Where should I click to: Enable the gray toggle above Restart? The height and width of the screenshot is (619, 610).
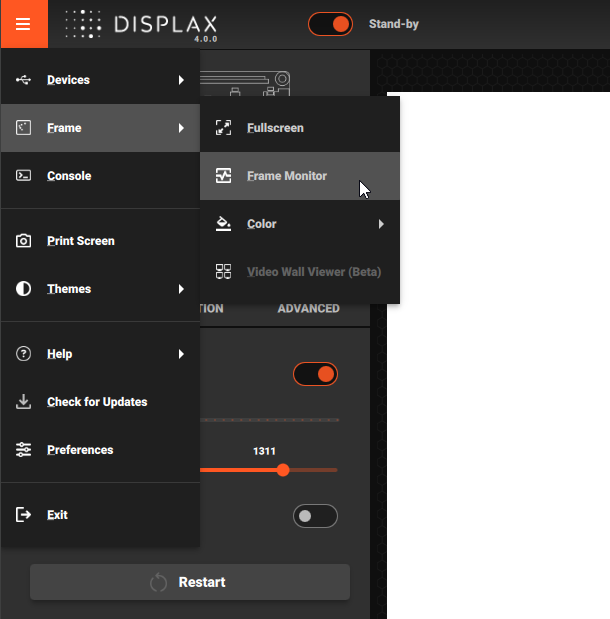(315, 516)
